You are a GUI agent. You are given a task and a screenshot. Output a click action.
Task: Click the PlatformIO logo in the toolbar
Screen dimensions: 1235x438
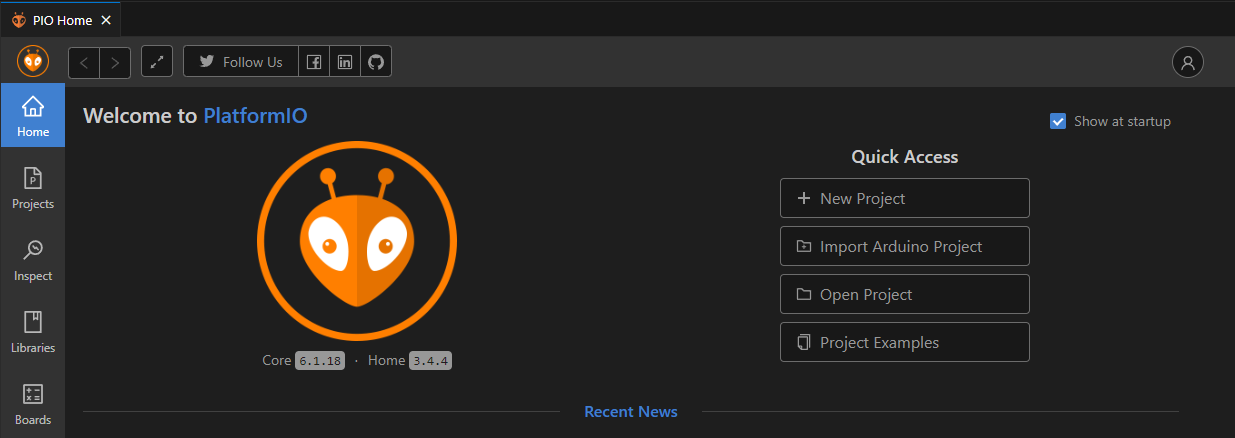click(33, 62)
